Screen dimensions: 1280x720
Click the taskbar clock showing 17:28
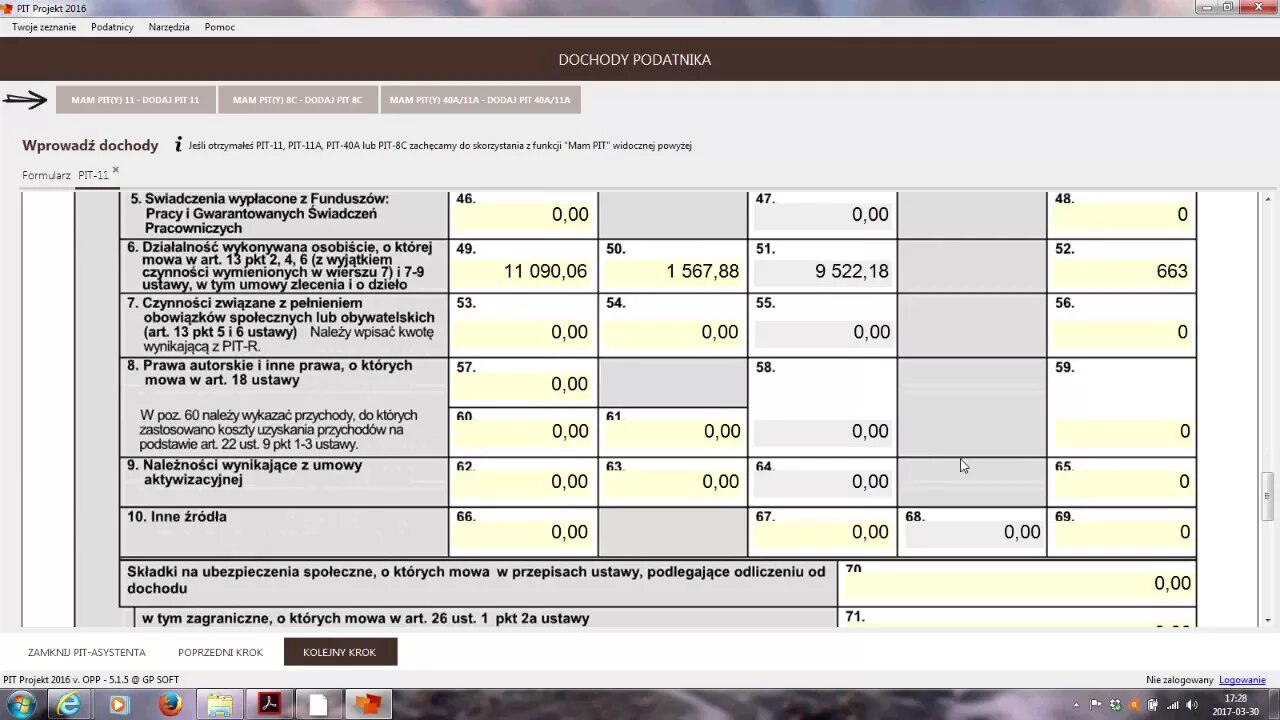[x=1235, y=704]
